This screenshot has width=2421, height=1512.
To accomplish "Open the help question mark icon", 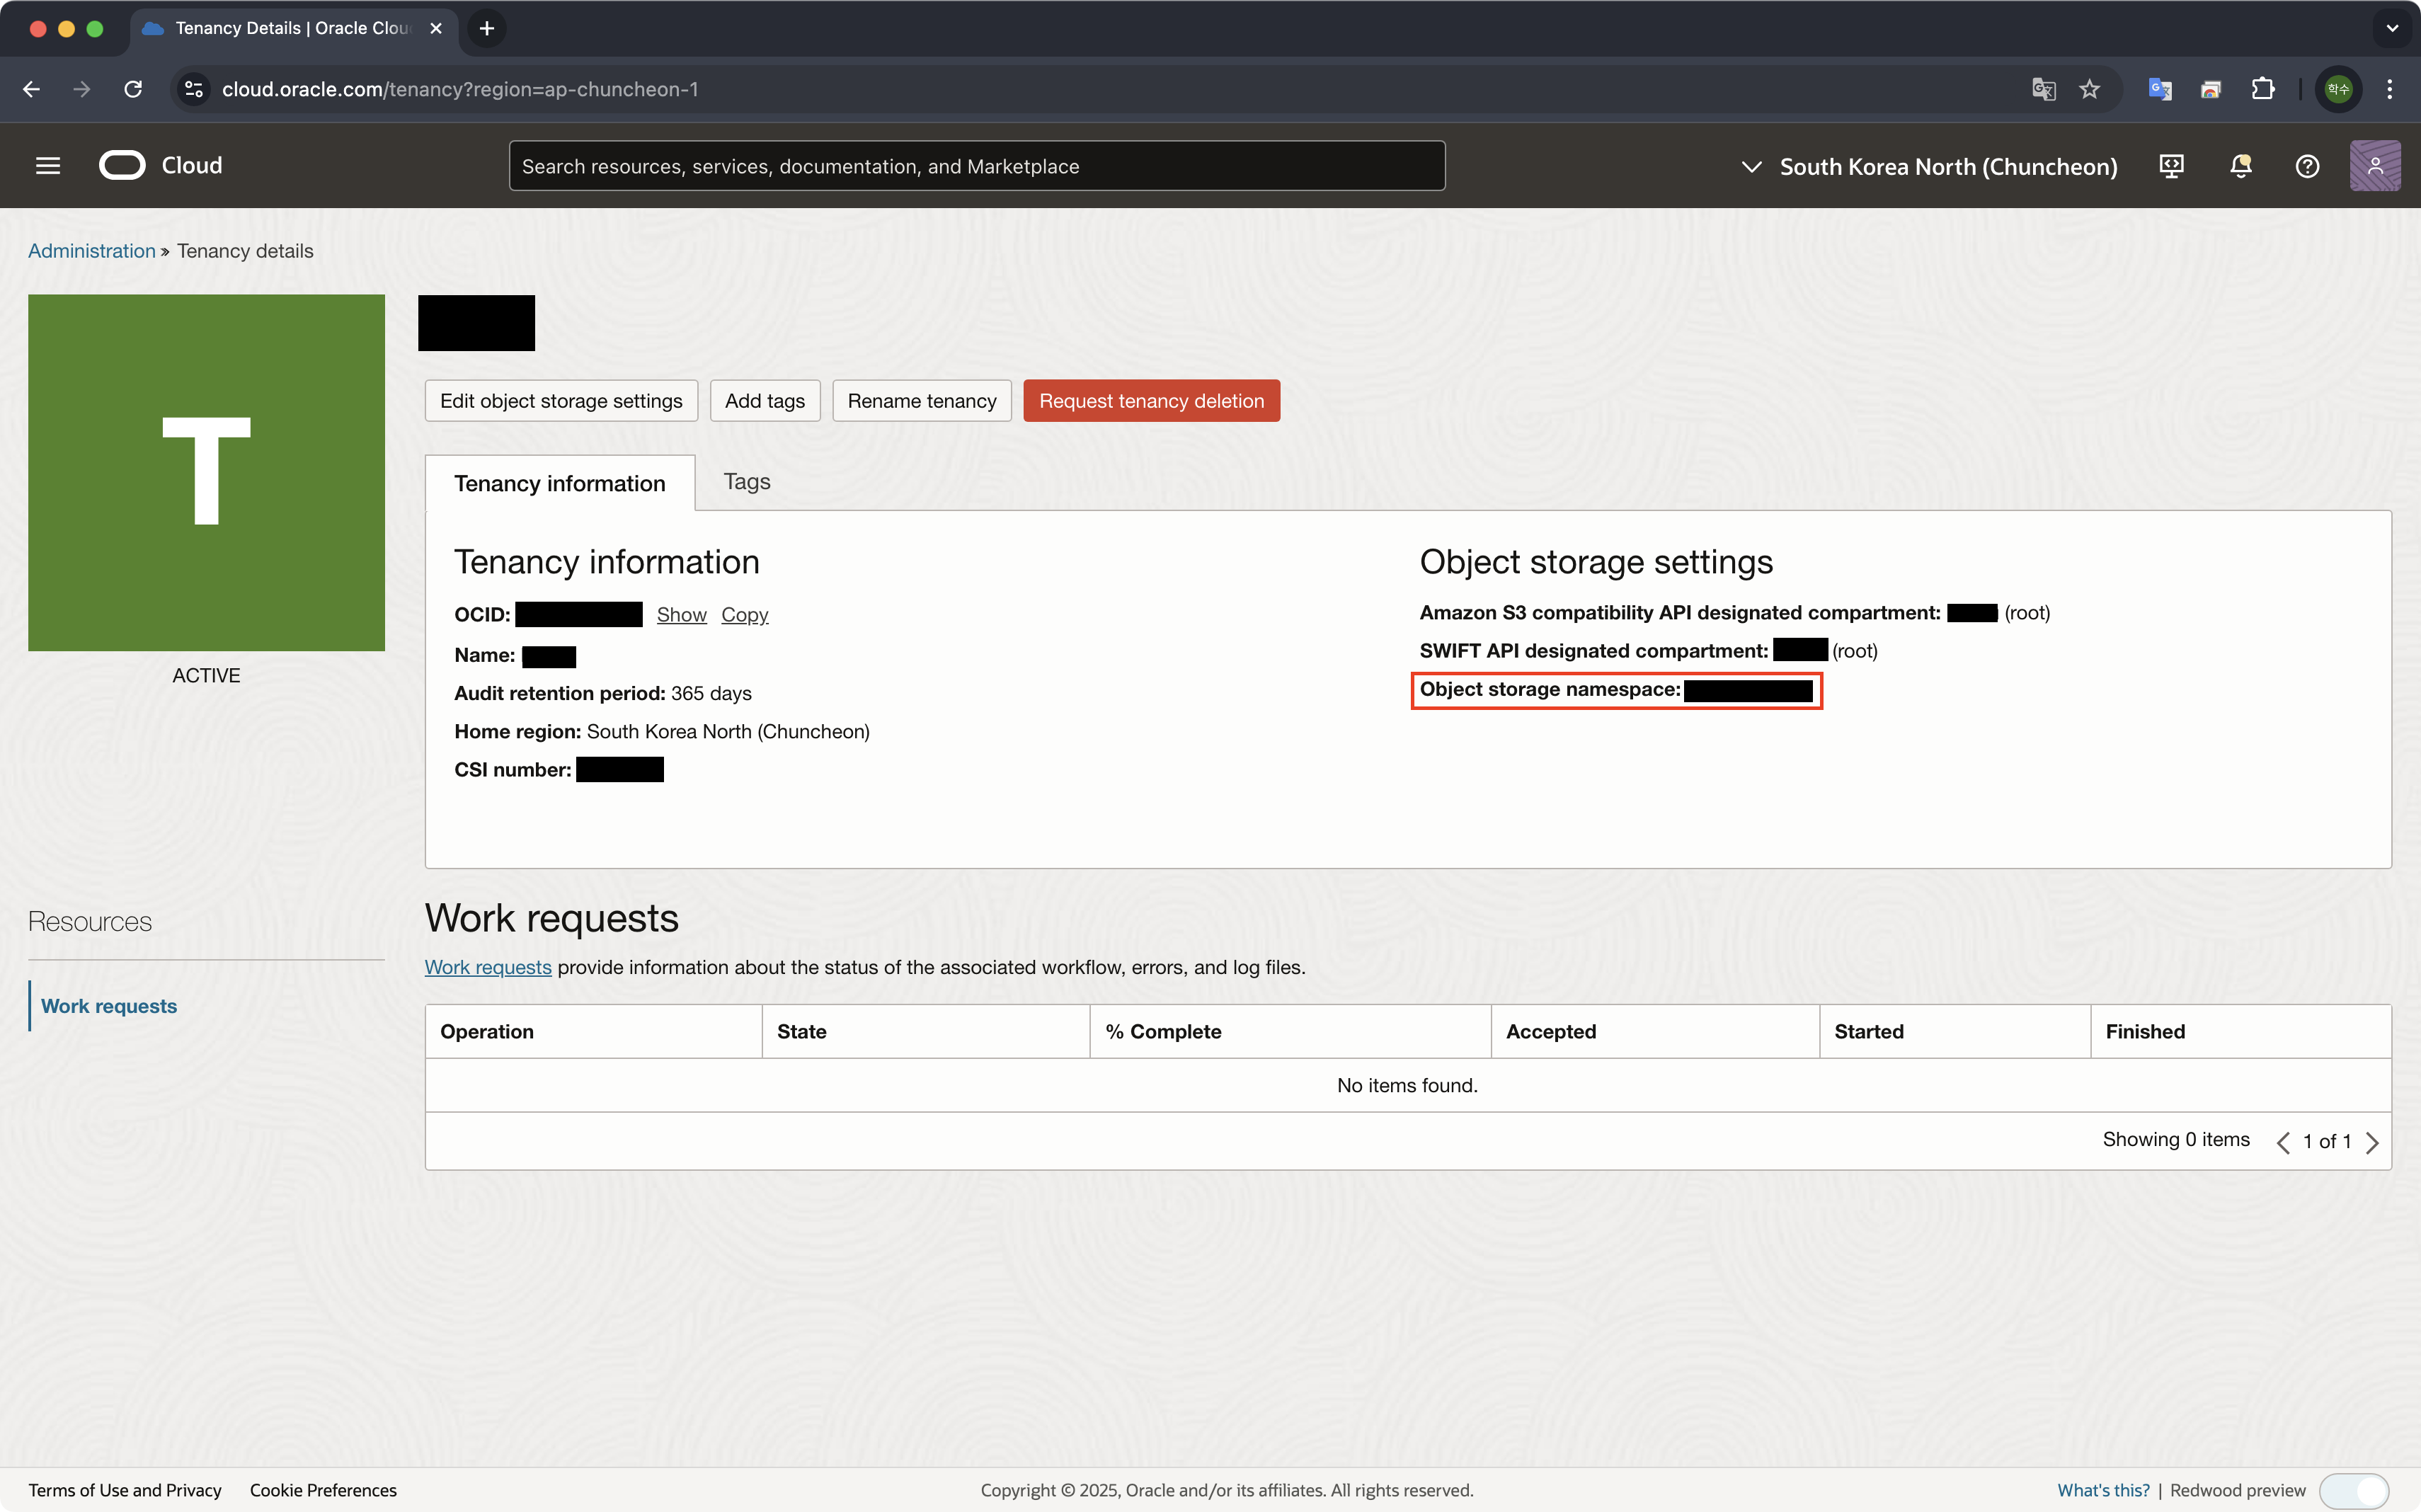I will coord(2307,166).
